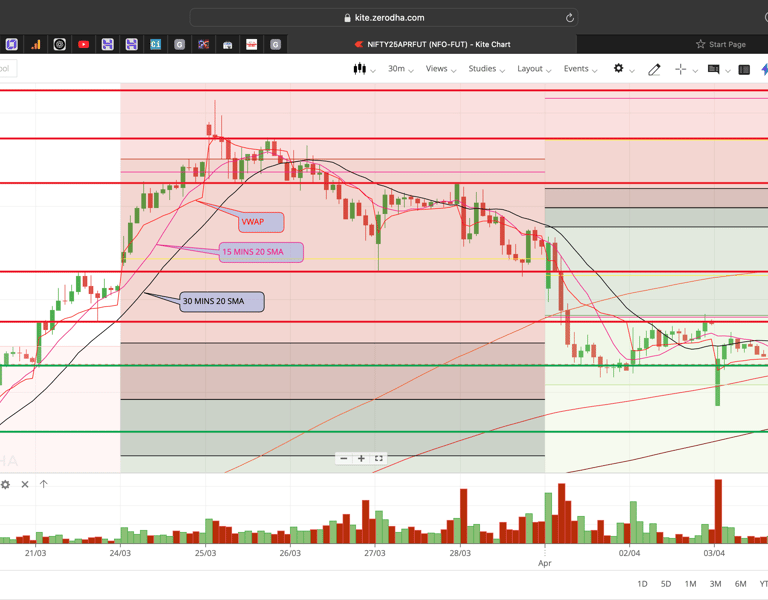Click the lightning bolt icon
The height and width of the screenshot is (600, 768).
[x=765, y=70]
